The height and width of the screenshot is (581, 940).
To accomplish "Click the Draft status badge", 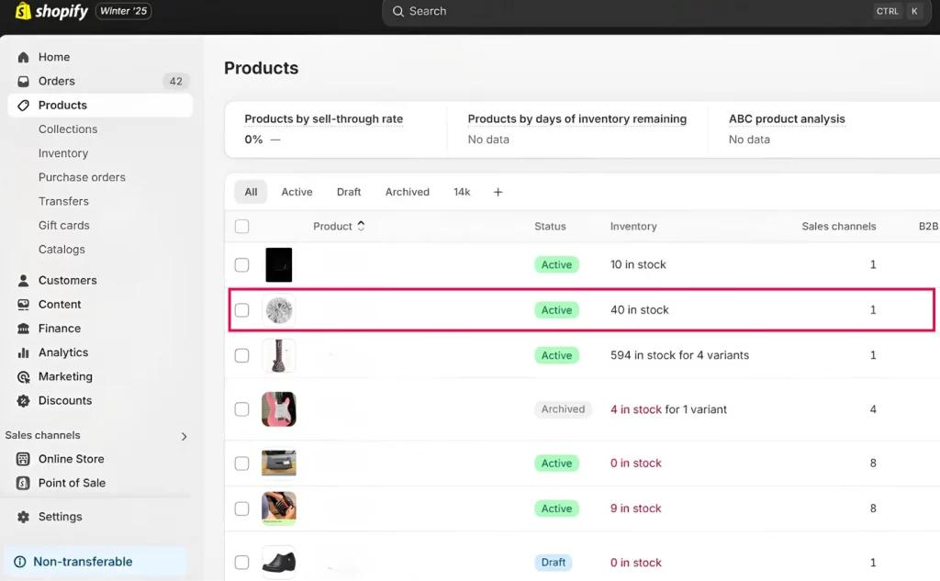I will coord(553,562).
